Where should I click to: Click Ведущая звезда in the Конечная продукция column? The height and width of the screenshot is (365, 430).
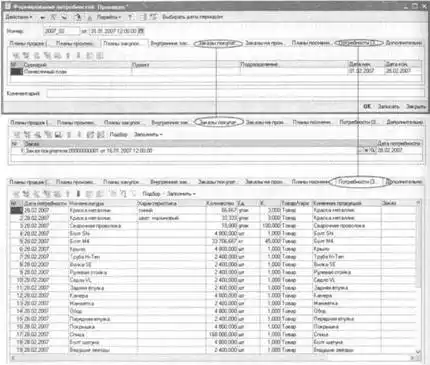(333, 350)
